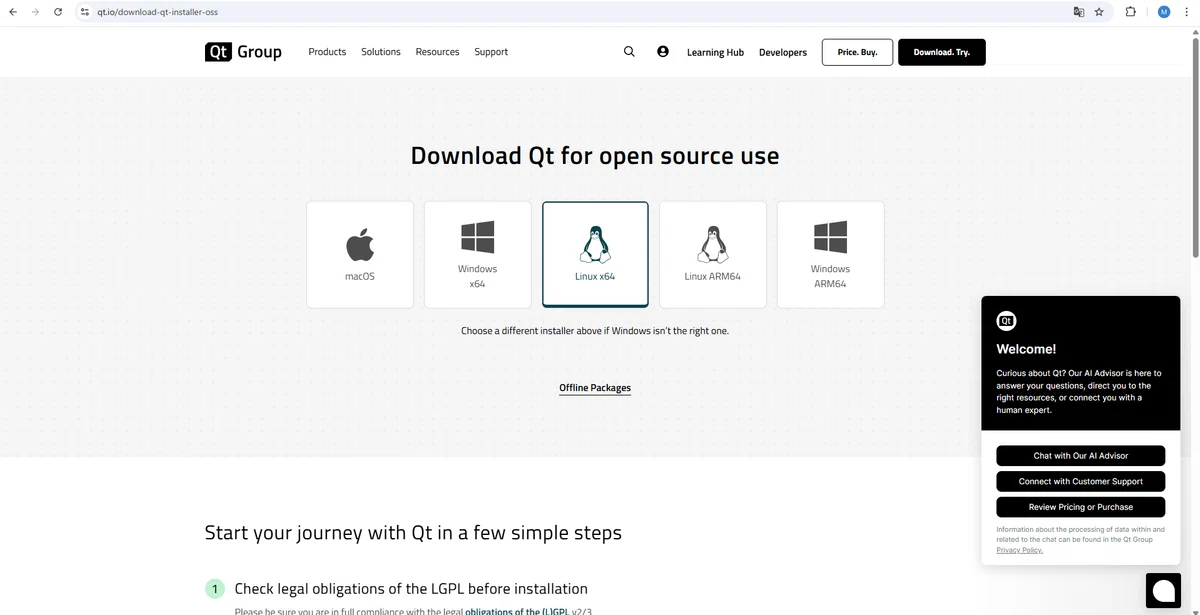Open the Offline Packages link
This screenshot has width=1200, height=615.
595,388
